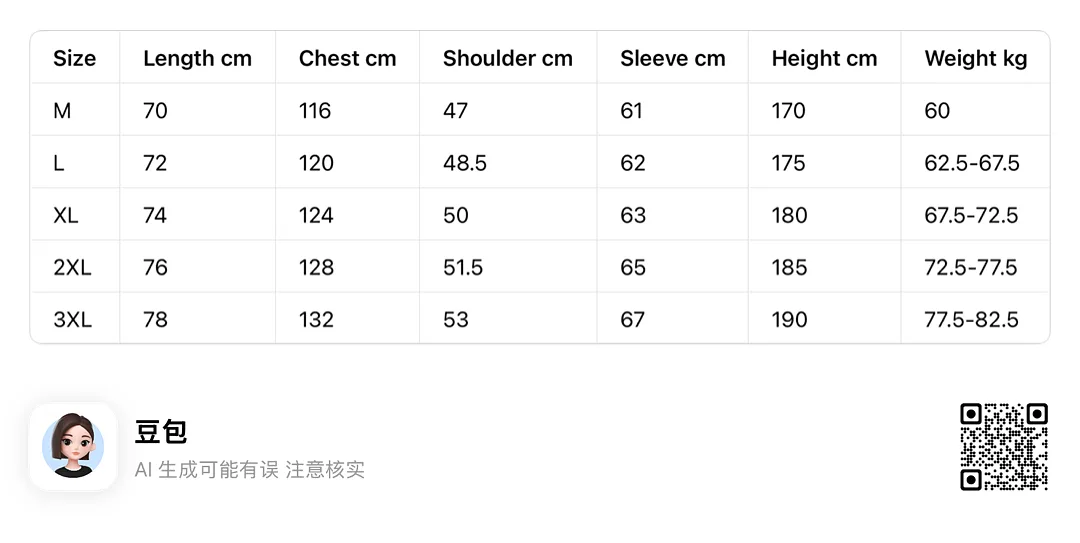The height and width of the screenshot is (543, 1080).
Task: Select the Height cm header cell
Action: (824, 59)
